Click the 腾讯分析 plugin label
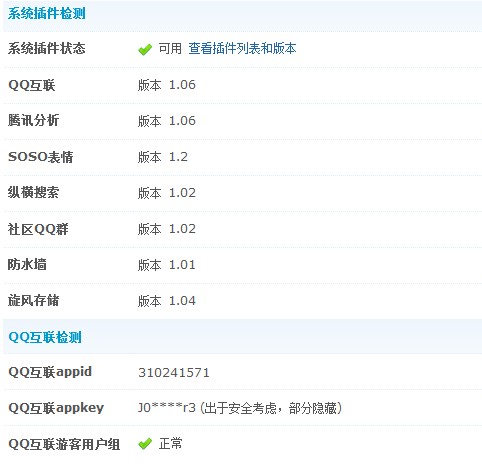The image size is (482, 468). click(33, 120)
